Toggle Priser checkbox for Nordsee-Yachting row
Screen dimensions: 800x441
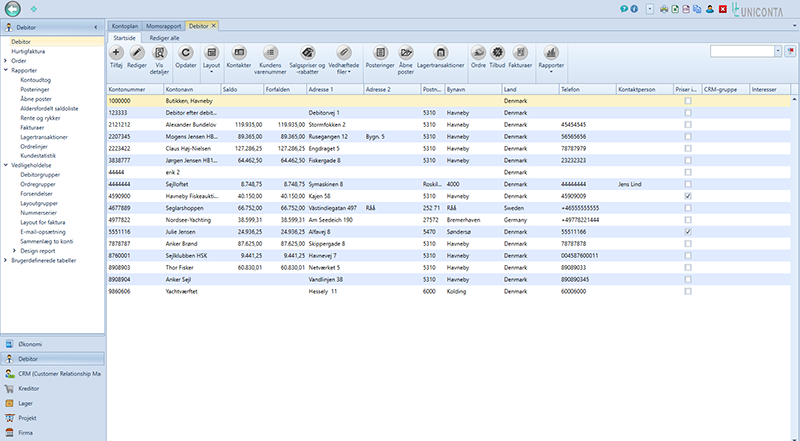pos(688,220)
